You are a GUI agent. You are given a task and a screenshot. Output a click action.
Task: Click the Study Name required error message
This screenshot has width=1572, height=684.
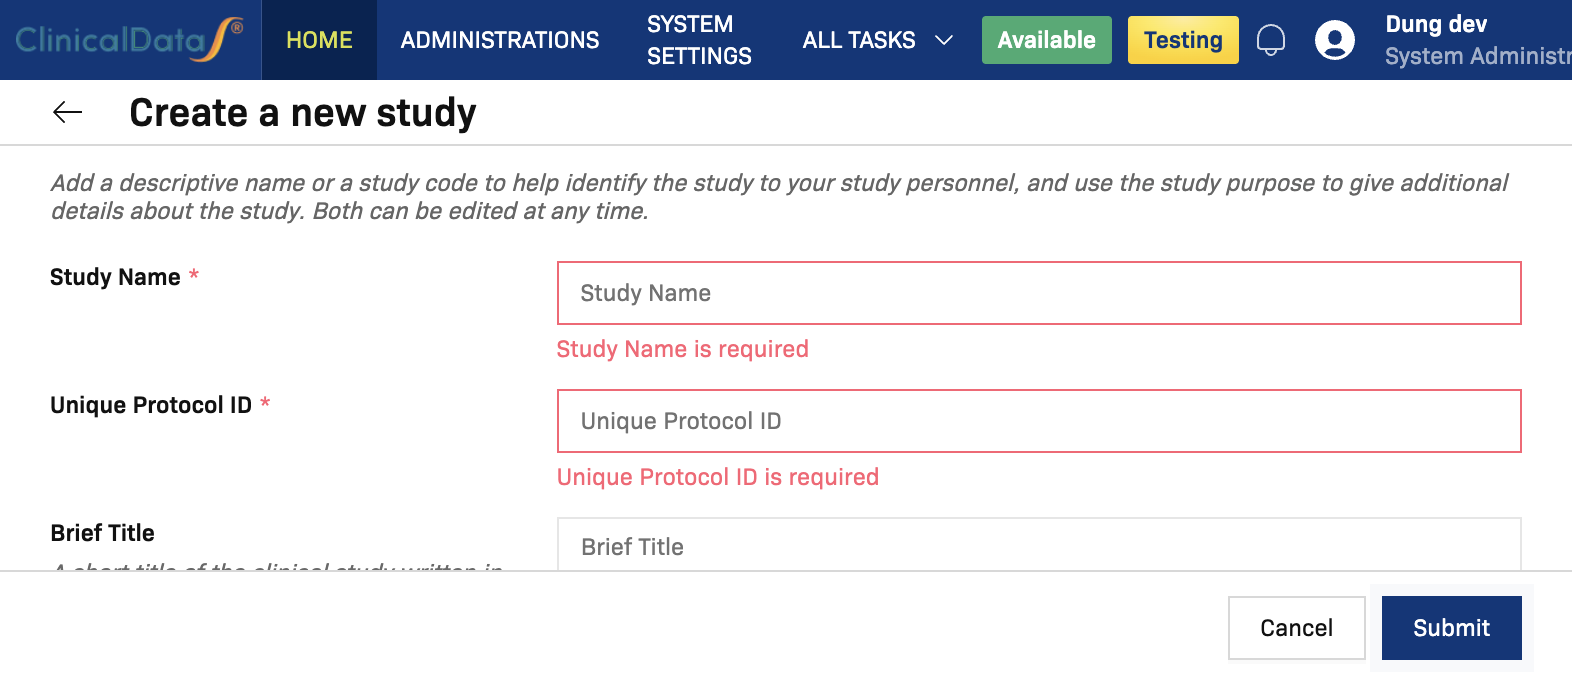point(682,349)
